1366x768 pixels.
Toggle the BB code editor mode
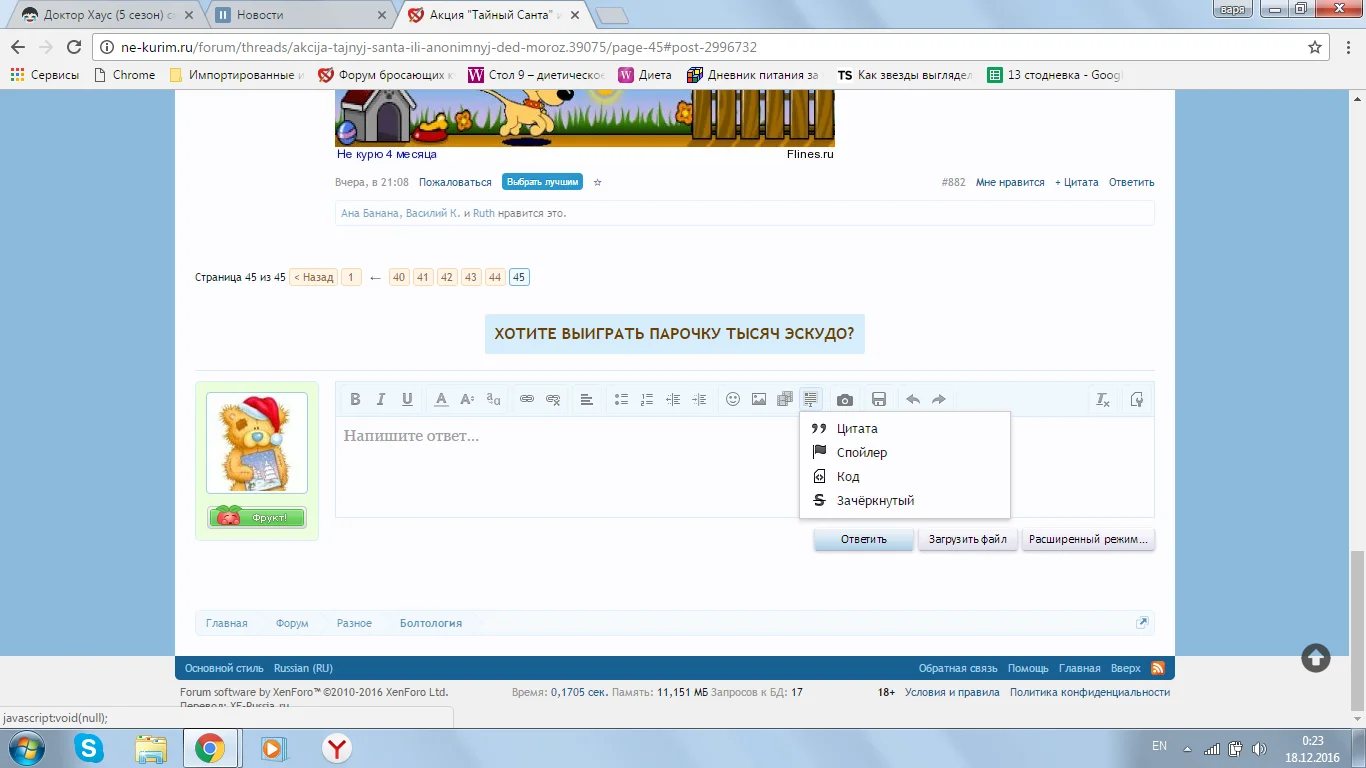point(1137,399)
